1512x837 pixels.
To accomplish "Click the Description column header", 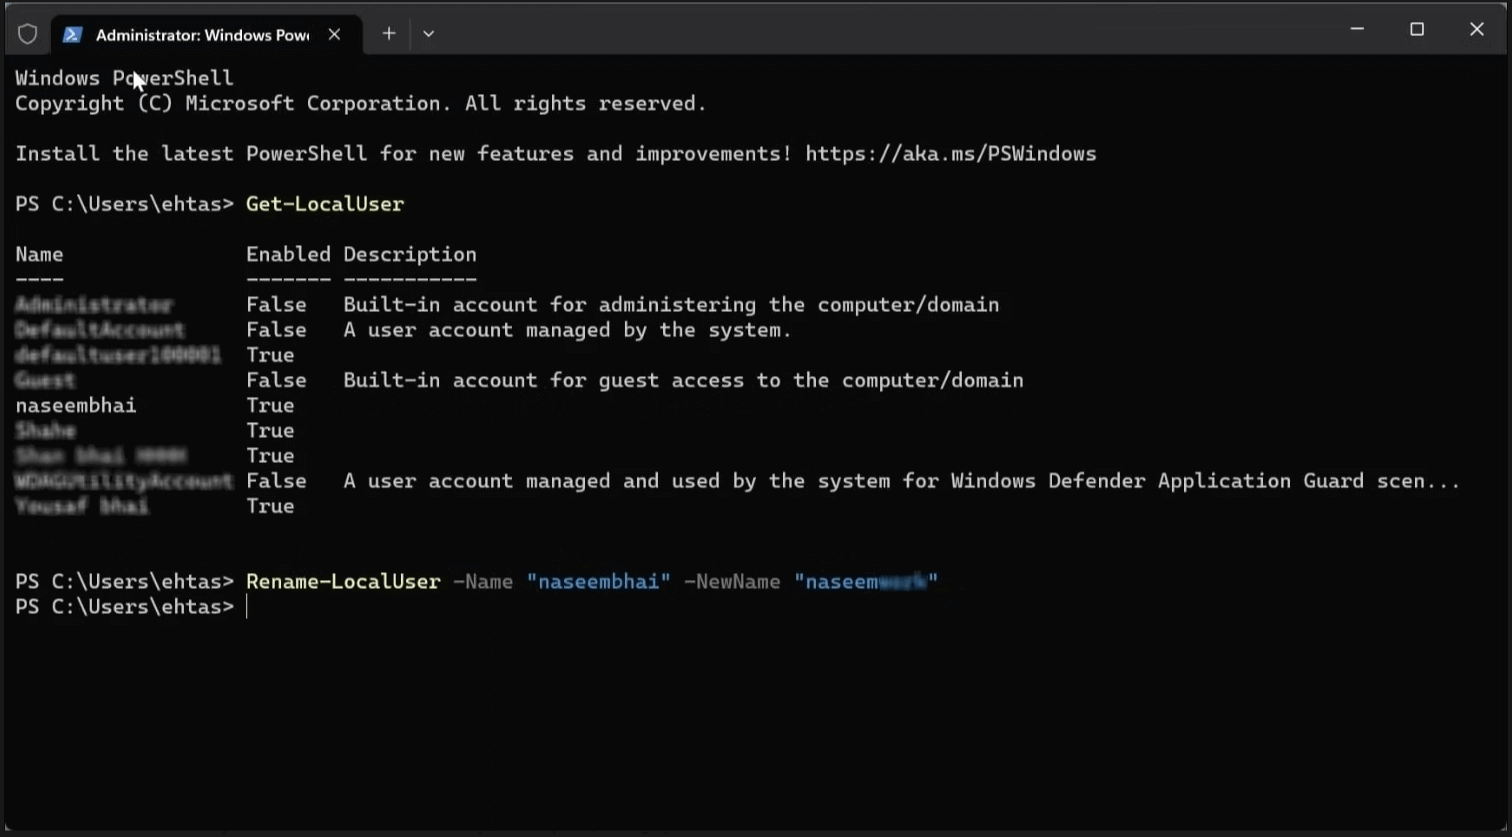I will click(x=409, y=254).
